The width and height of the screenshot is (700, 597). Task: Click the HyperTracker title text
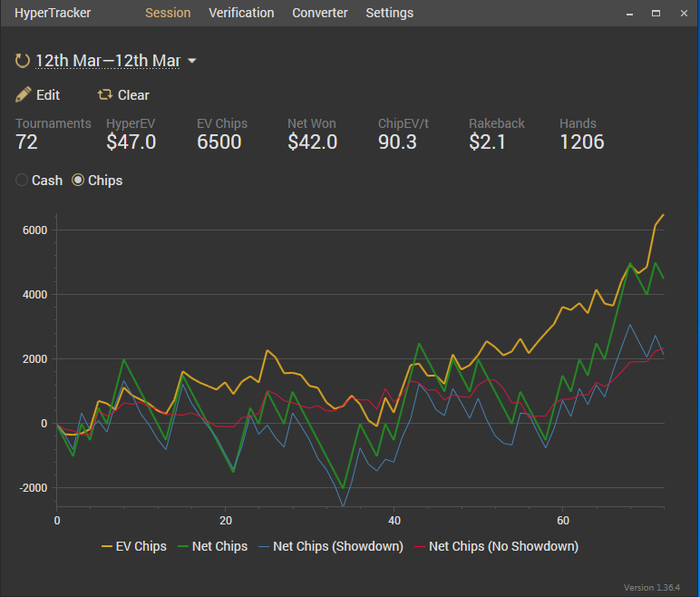coord(52,13)
